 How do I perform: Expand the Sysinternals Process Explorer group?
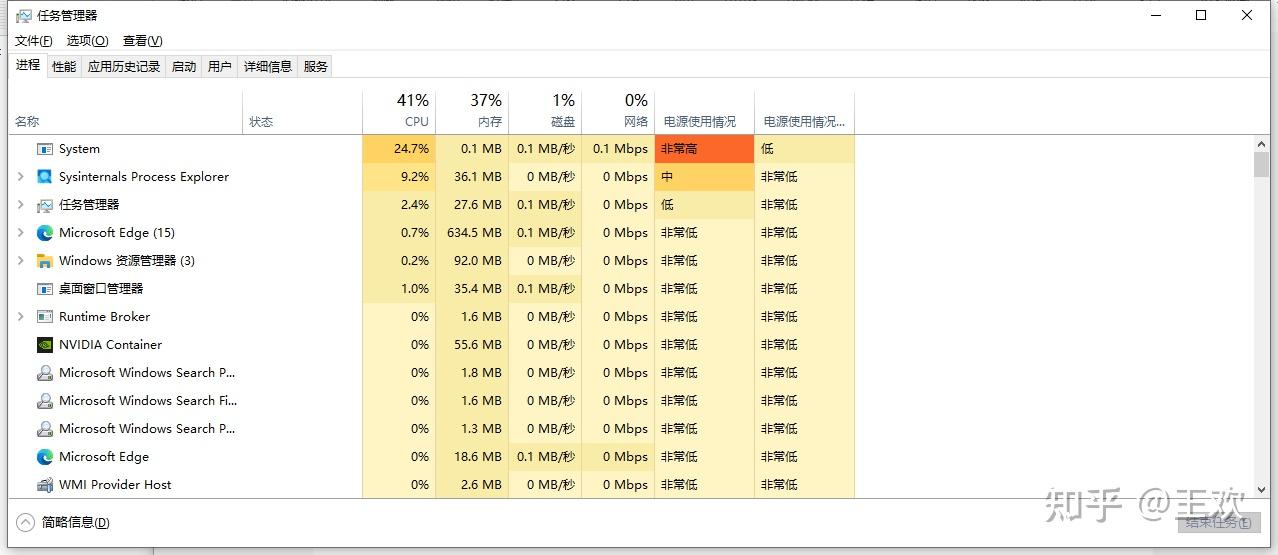pos(21,177)
